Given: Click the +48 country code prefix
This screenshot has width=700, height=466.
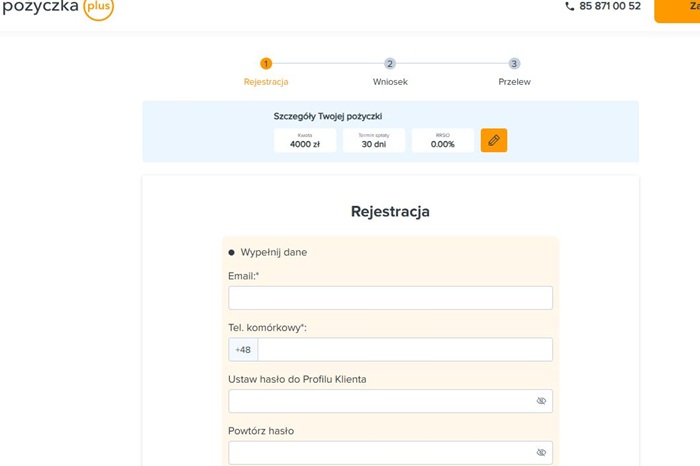Looking at the screenshot, I should tap(243, 350).
